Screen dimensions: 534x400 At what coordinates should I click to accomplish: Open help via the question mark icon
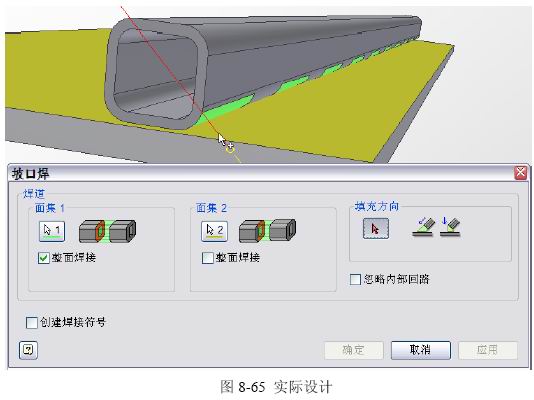[x=28, y=350]
